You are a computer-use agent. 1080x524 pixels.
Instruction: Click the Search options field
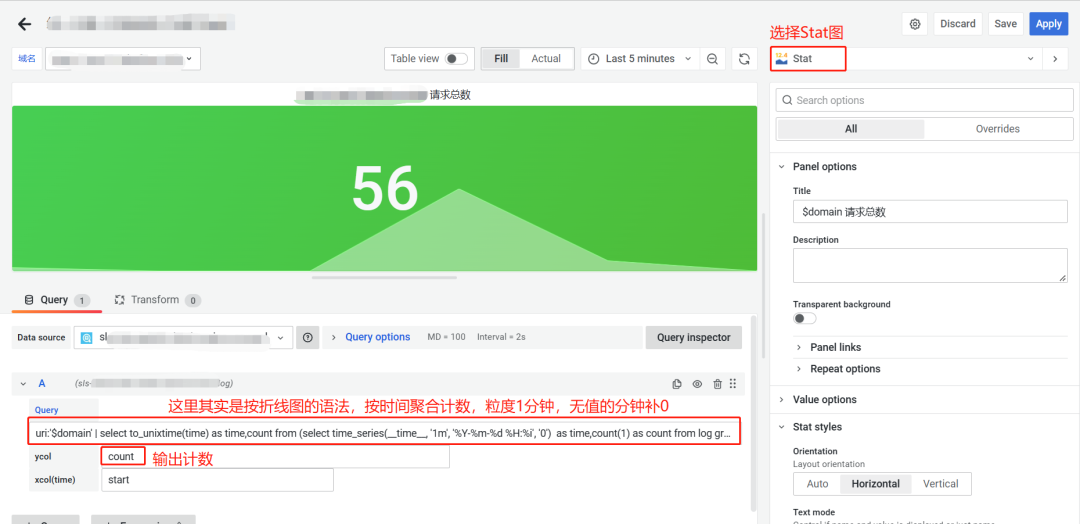coord(924,101)
